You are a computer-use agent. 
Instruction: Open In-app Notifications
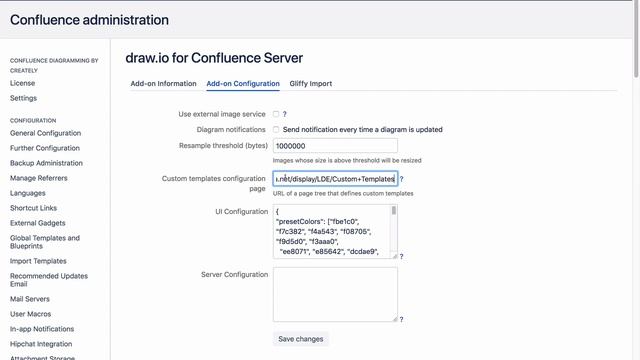(42, 329)
